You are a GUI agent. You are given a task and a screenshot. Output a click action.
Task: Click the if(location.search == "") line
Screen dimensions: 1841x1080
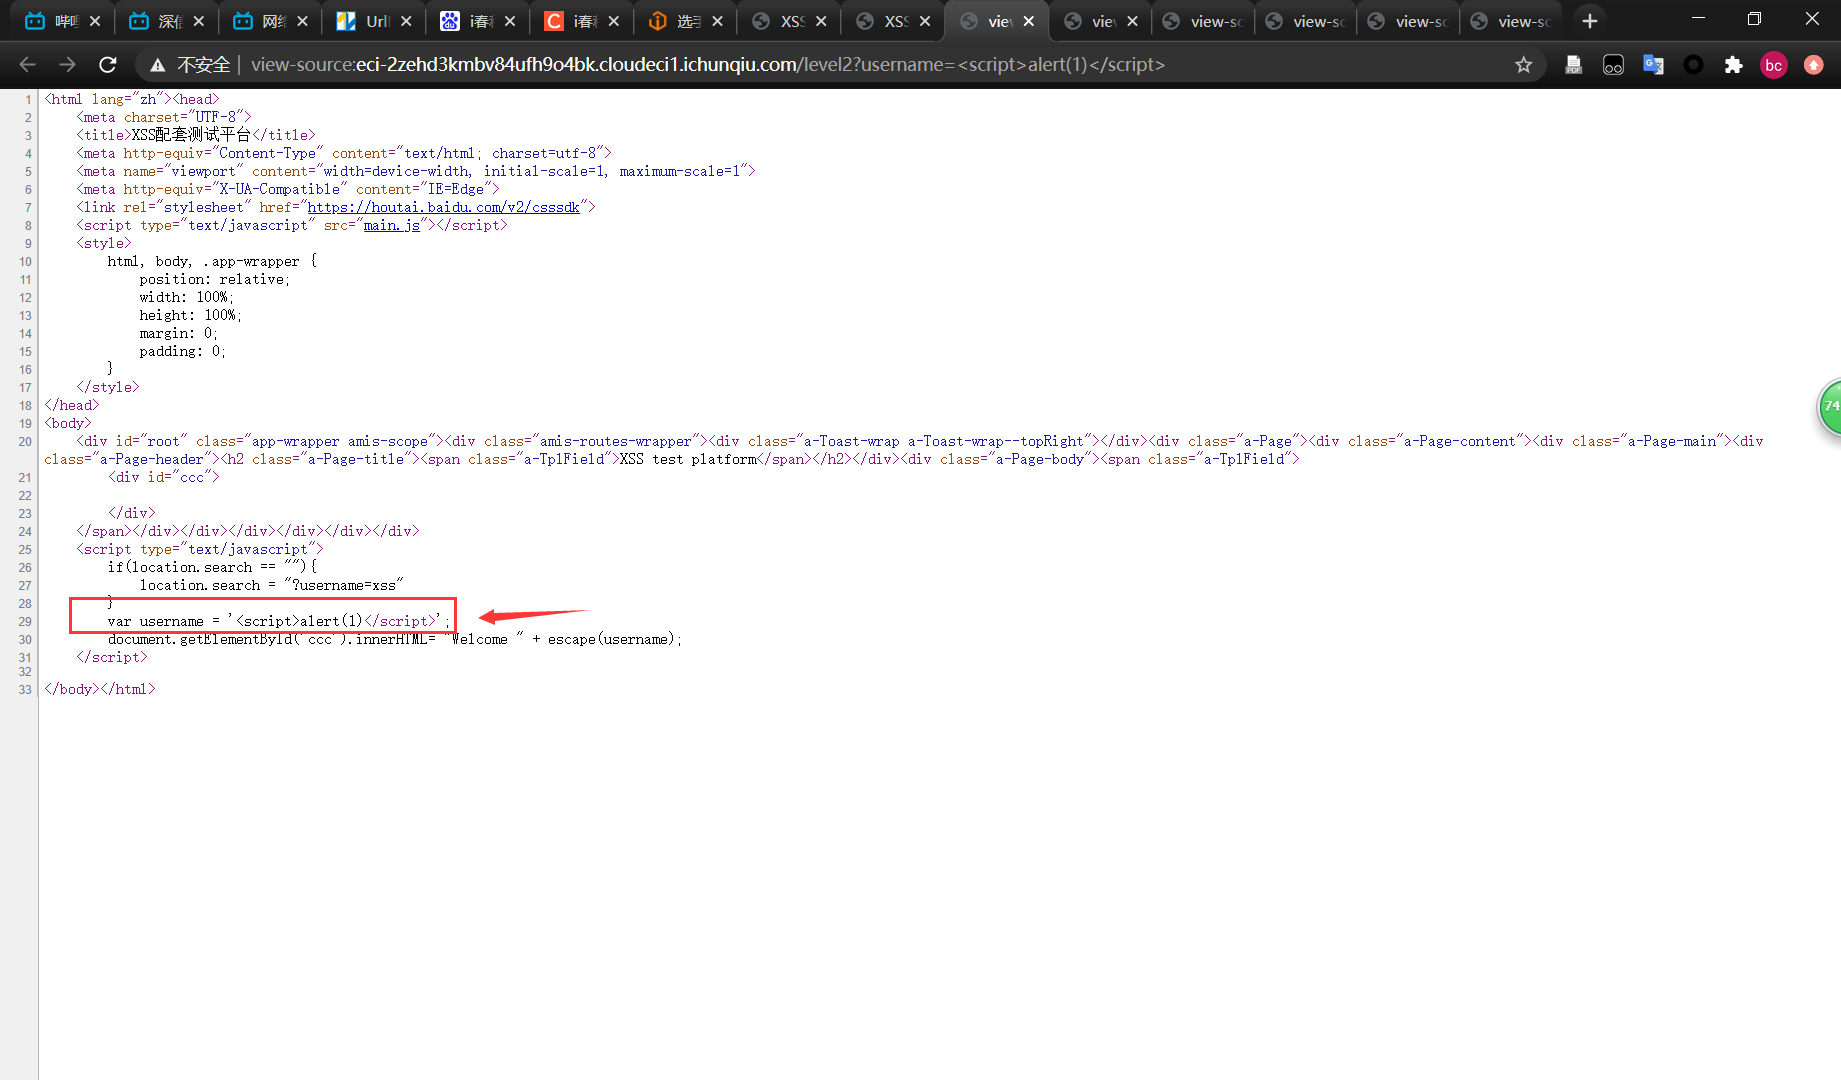coord(212,567)
